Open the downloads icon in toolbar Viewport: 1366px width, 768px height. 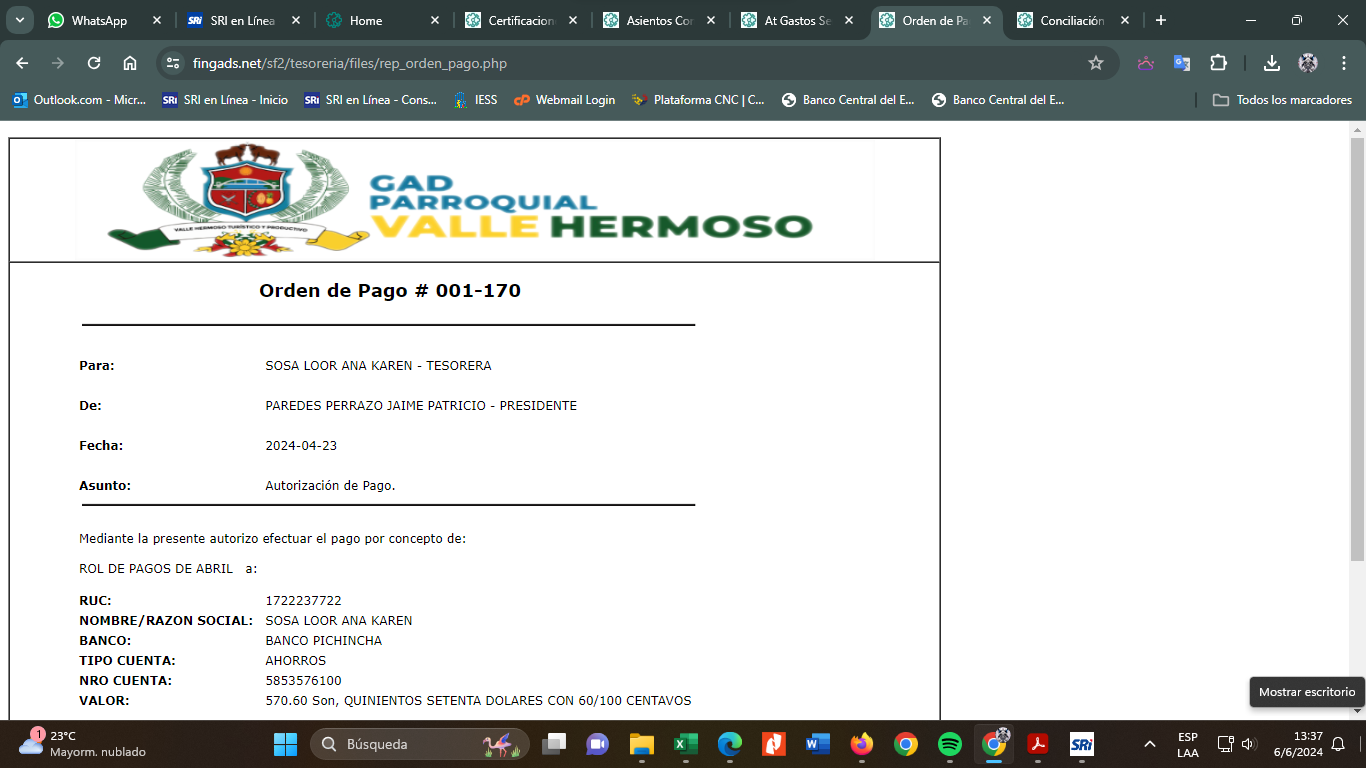pyautogui.click(x=1271, y=63)
